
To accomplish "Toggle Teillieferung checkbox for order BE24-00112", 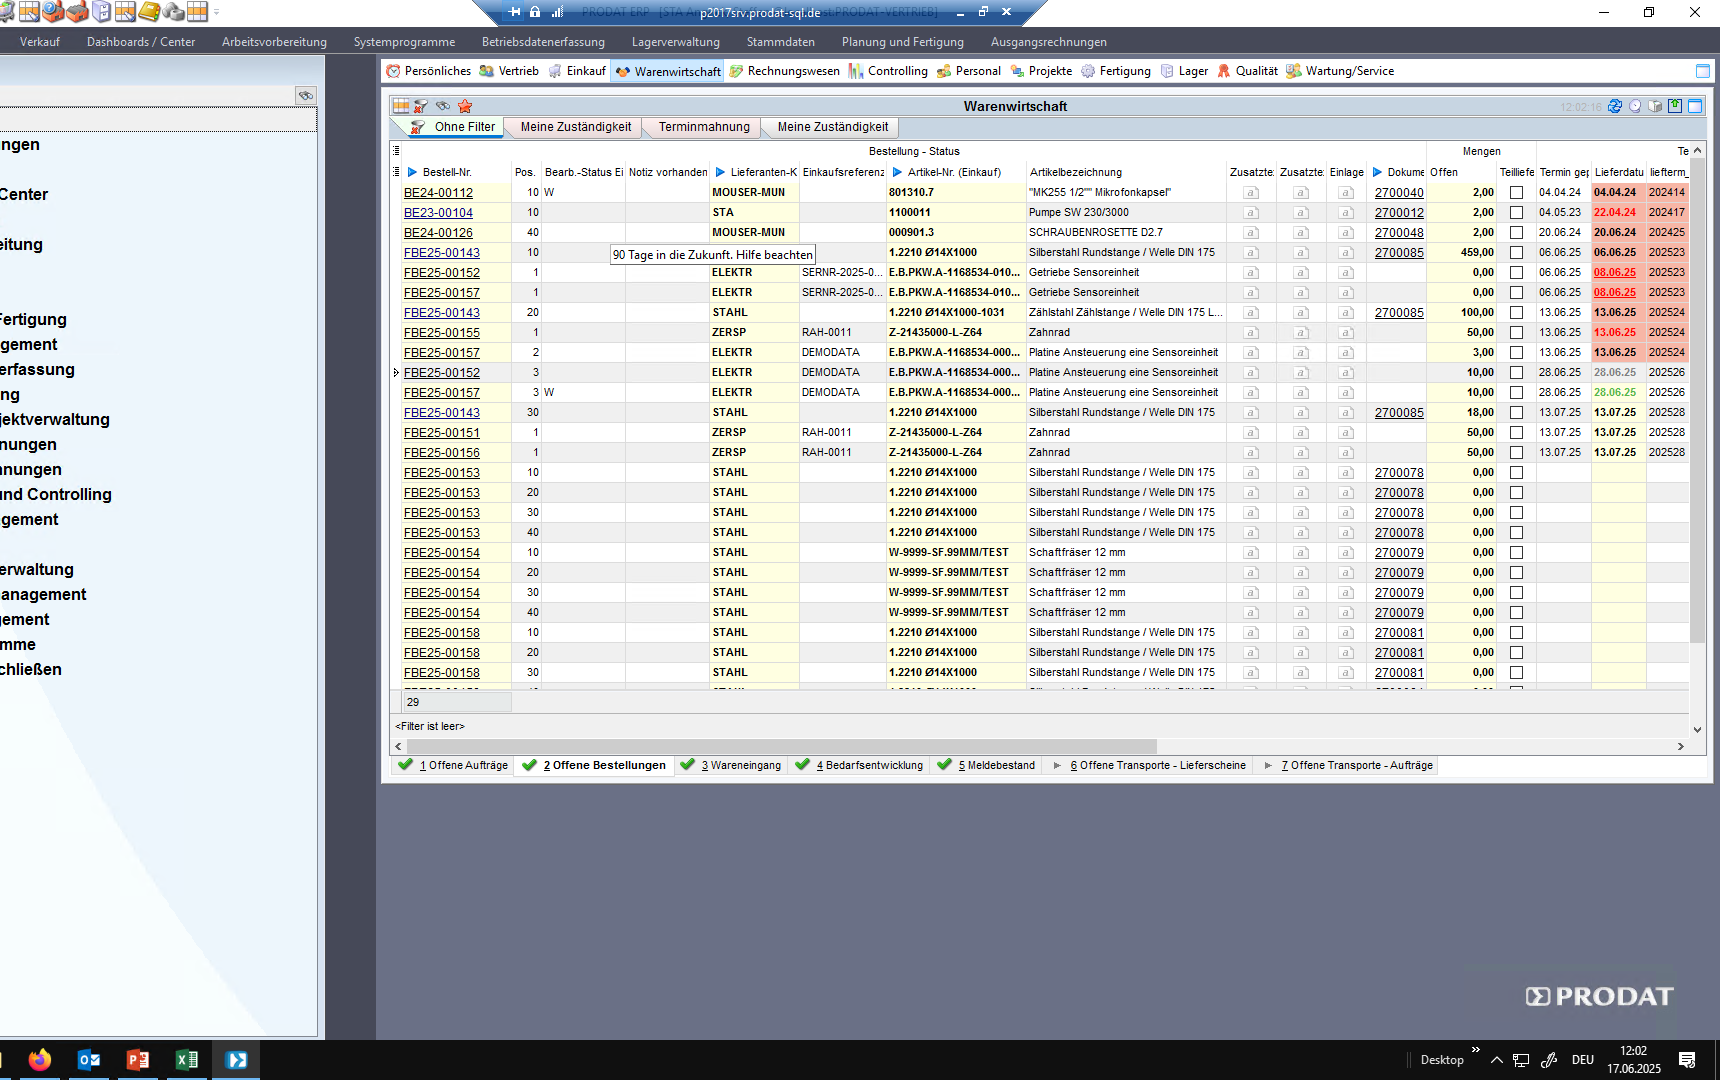I will (x=1516, y=193).
